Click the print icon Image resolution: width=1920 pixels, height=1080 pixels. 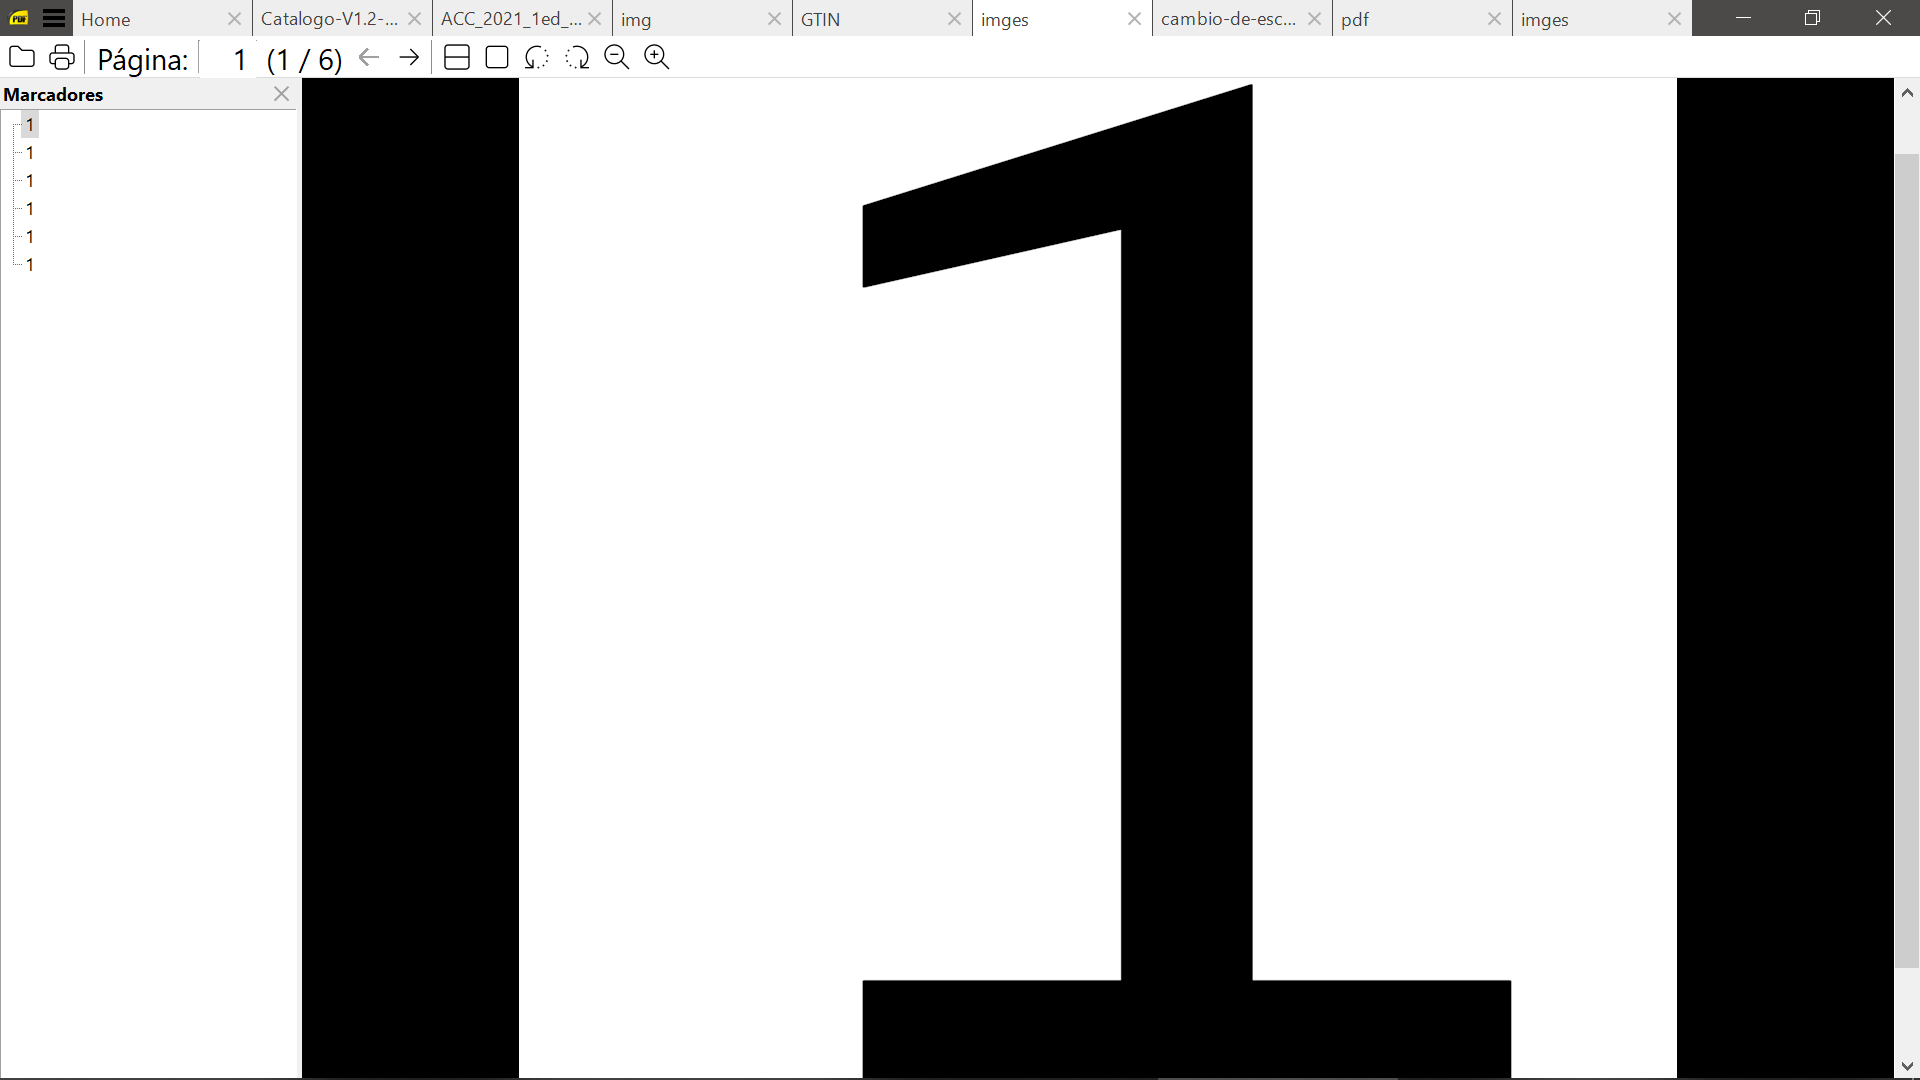pyautogui.click(x=62, y=58)
